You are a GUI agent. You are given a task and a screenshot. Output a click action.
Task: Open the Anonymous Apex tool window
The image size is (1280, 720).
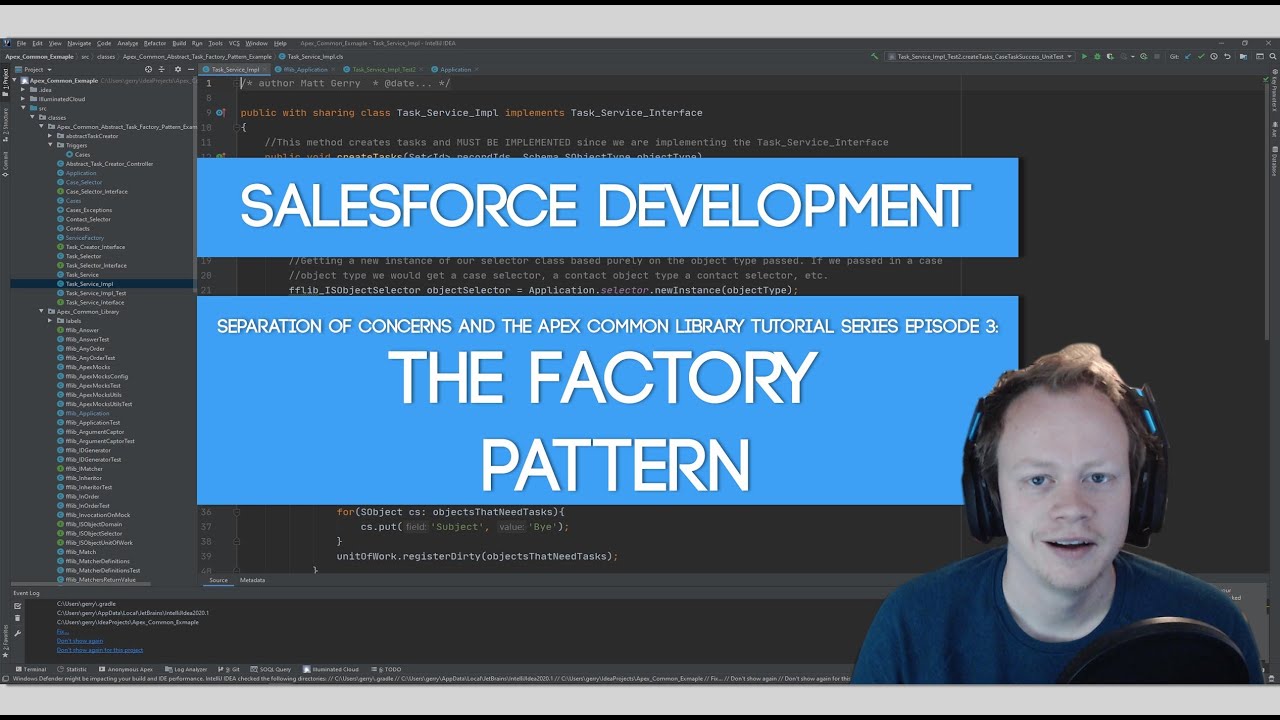126,669
